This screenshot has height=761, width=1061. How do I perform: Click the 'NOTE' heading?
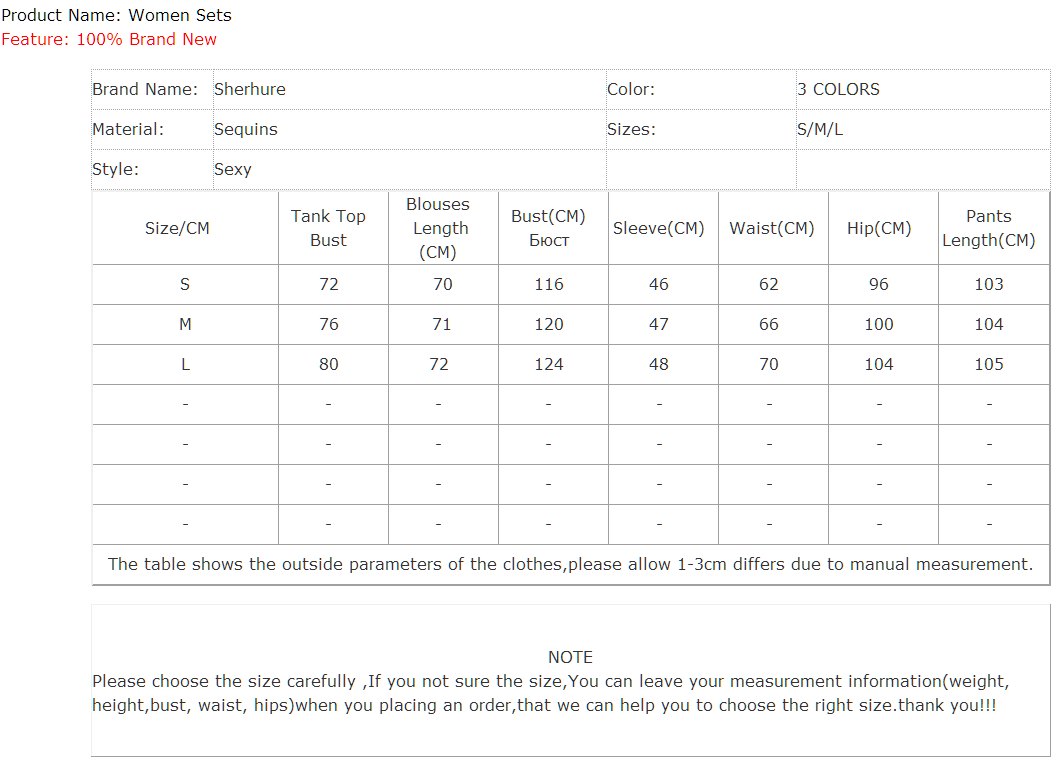570,658
